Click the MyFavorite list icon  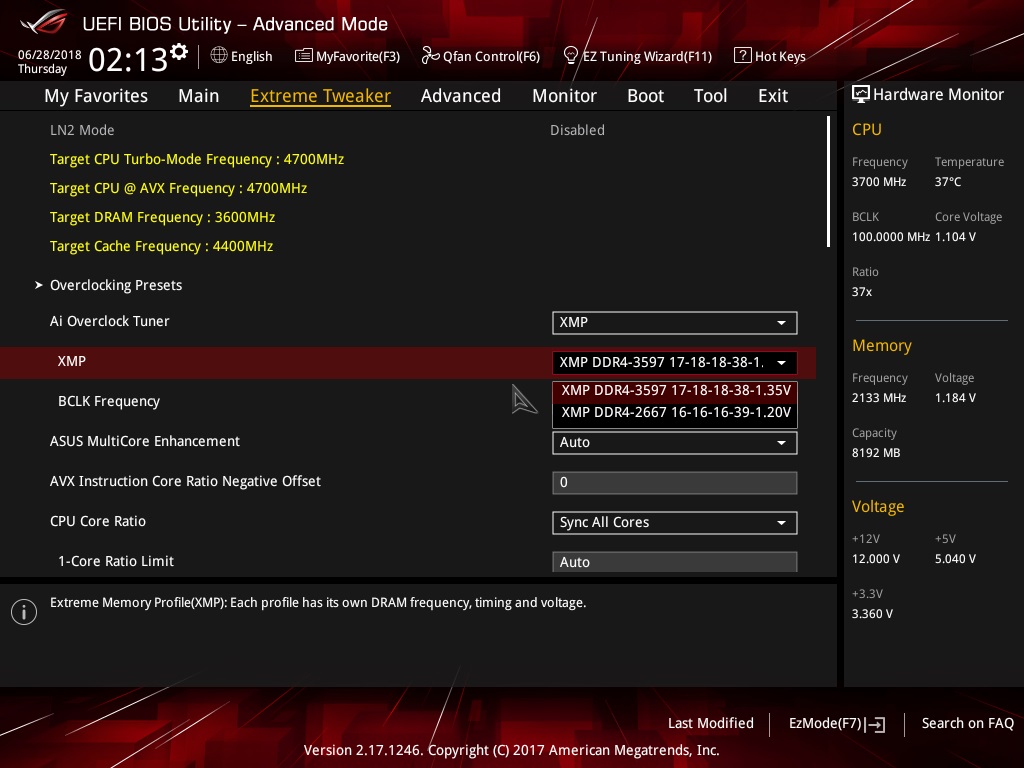point(304,56)
